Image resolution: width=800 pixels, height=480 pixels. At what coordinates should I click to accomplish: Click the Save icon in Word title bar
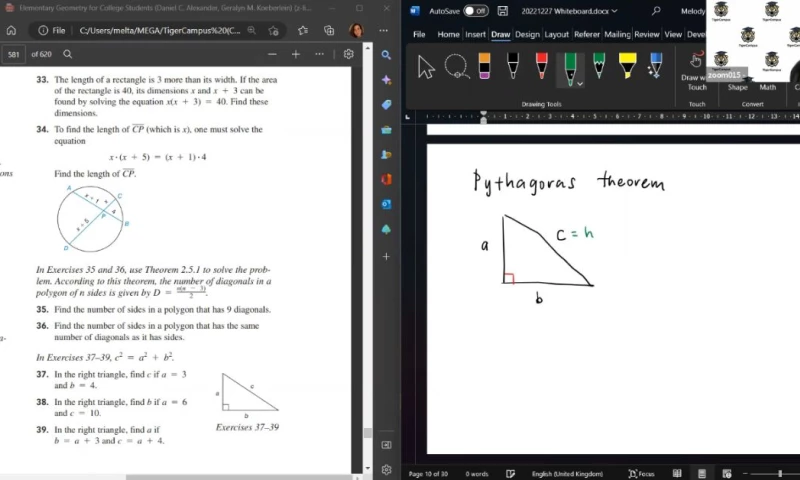point(503,11)
